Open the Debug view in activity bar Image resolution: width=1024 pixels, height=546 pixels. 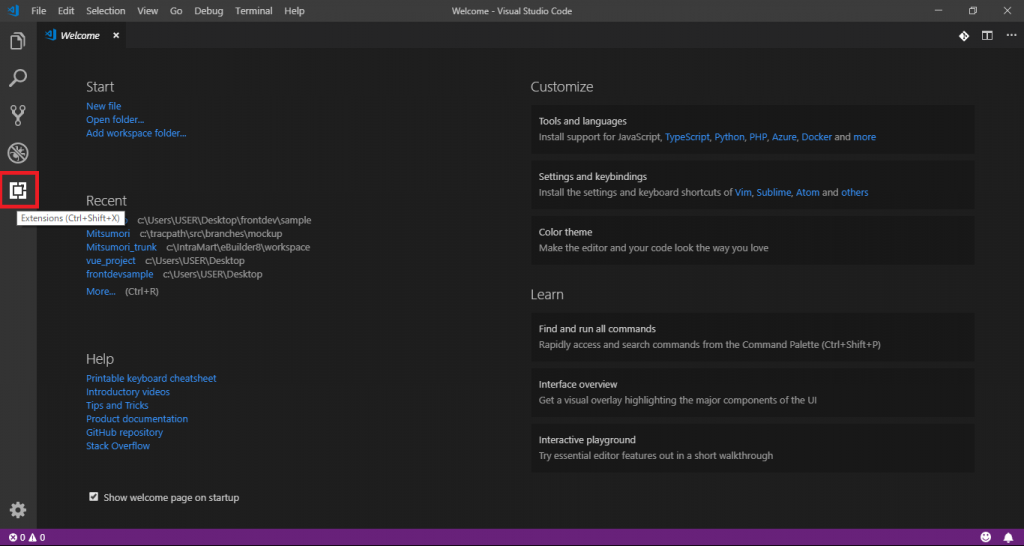coord(18,153)
